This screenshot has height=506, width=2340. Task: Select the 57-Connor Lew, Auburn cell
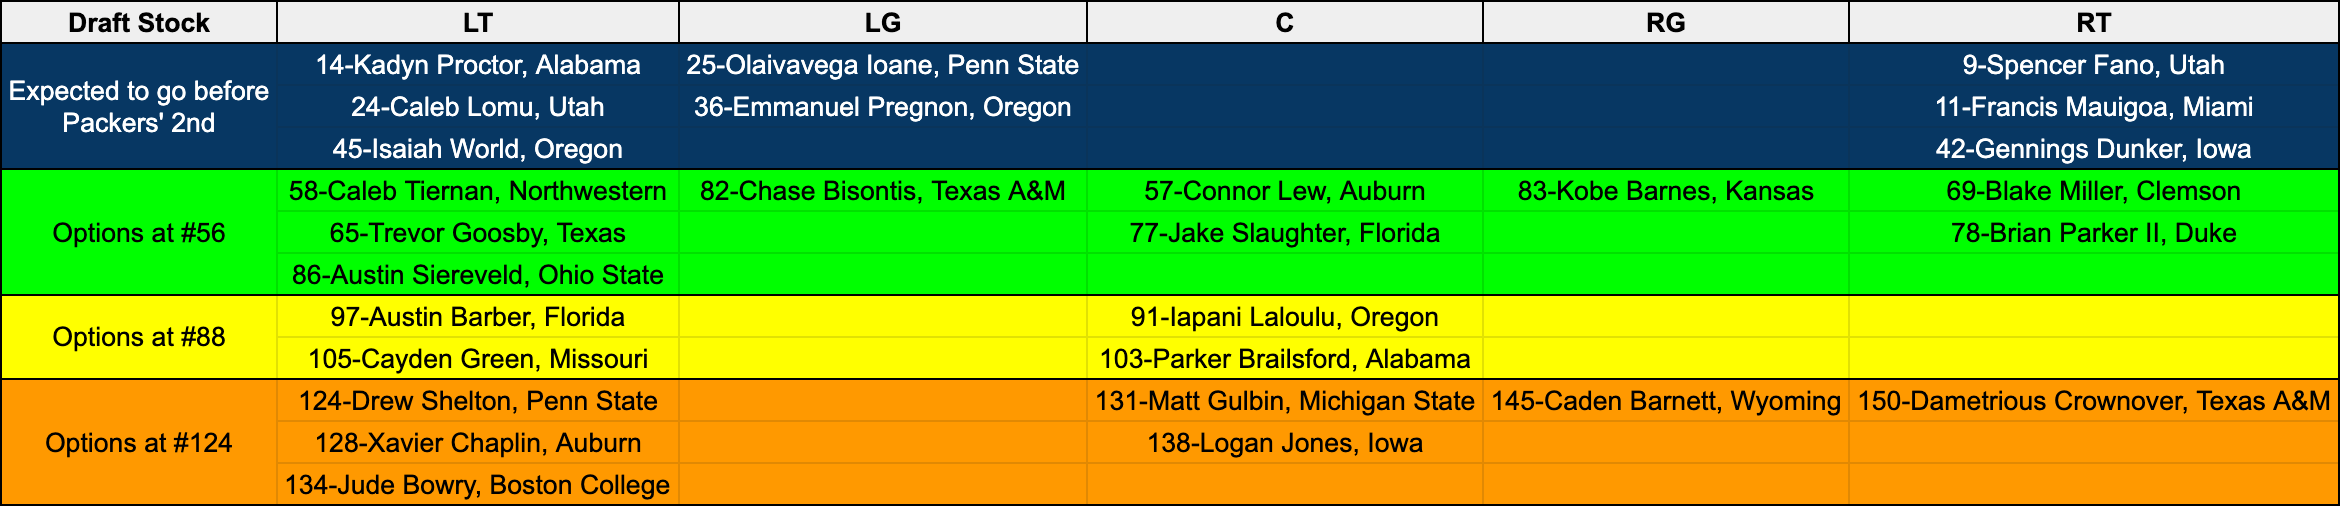coord(1284,191)
